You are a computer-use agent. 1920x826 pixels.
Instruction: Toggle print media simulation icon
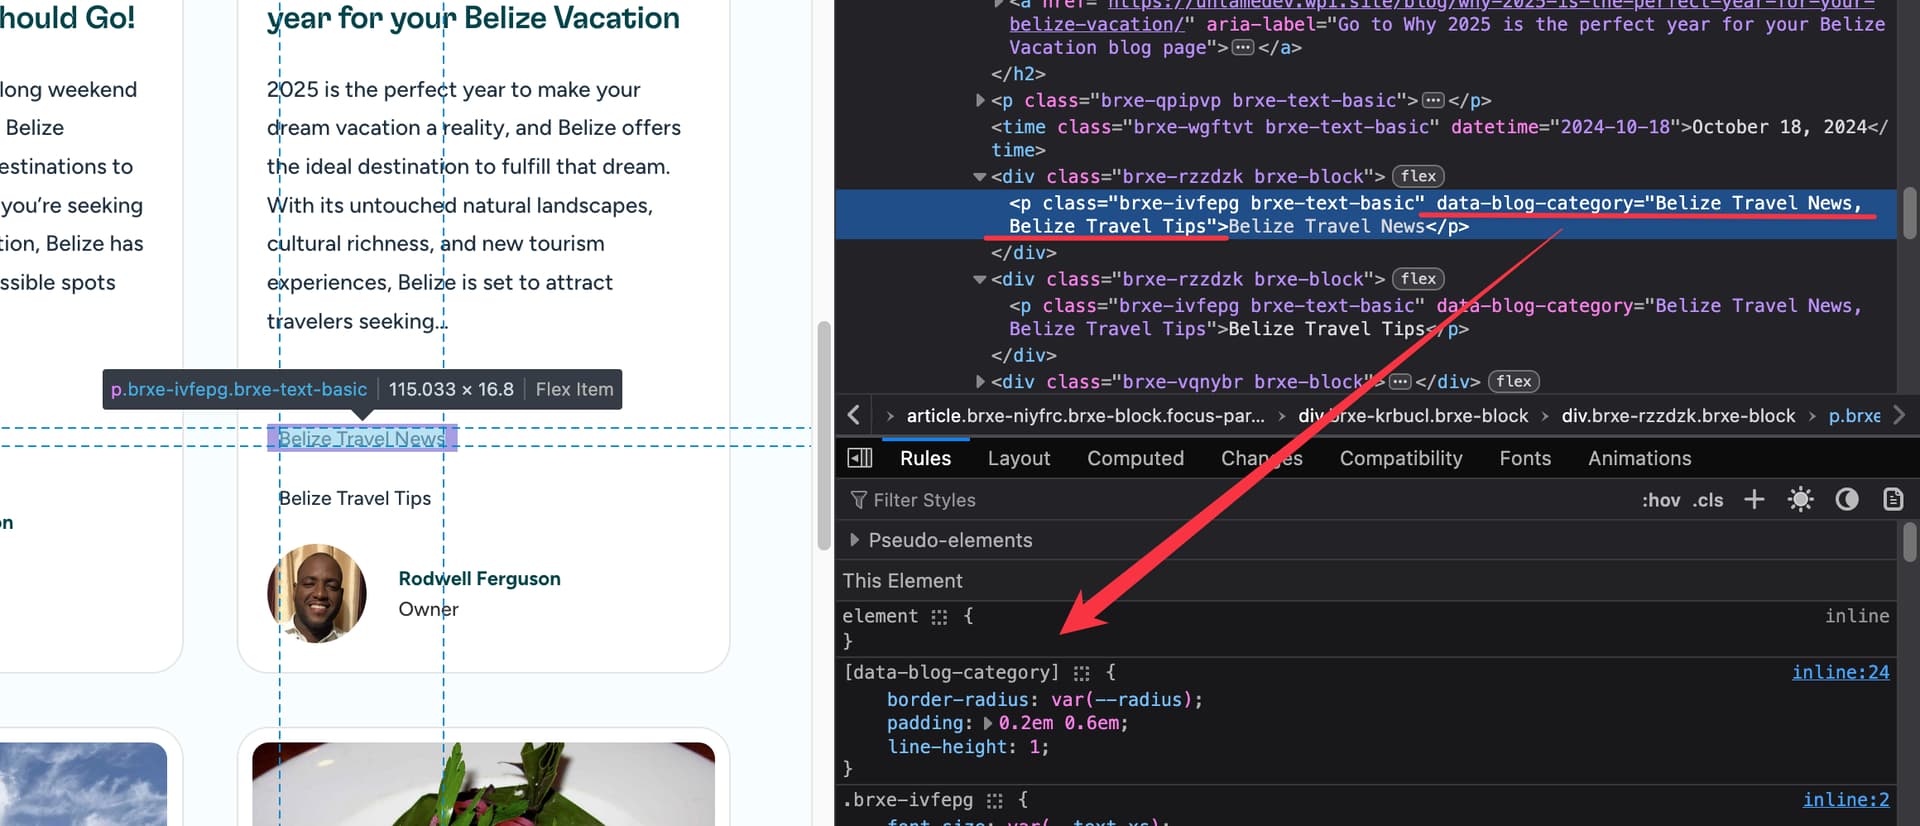pos(1892,499)
